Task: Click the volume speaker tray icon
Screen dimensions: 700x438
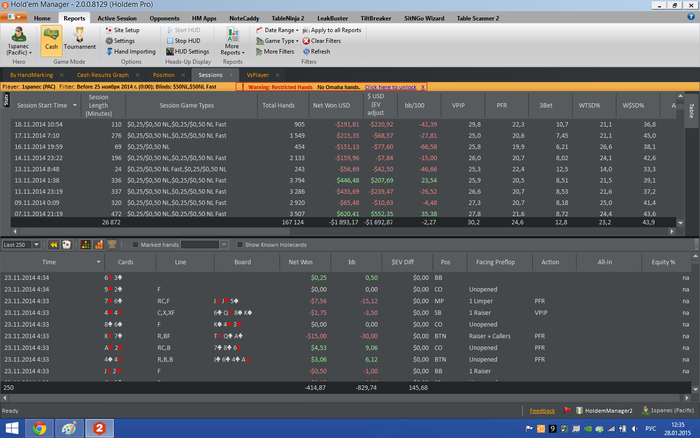Action: click(634, 429)
